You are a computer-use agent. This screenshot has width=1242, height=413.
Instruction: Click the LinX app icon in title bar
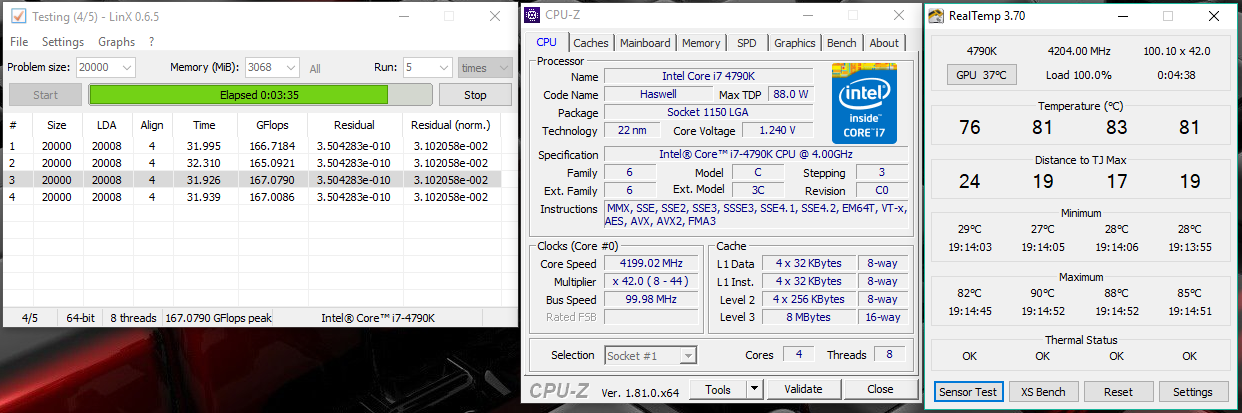coord(18,16)
